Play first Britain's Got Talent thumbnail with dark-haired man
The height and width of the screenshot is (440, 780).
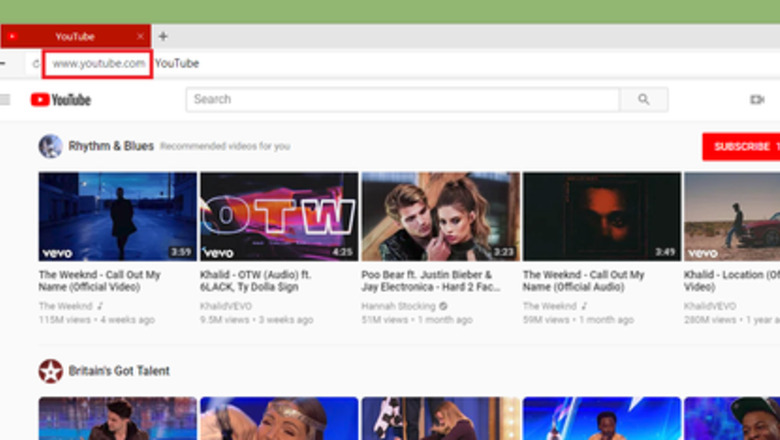click(x=118, y=419)
